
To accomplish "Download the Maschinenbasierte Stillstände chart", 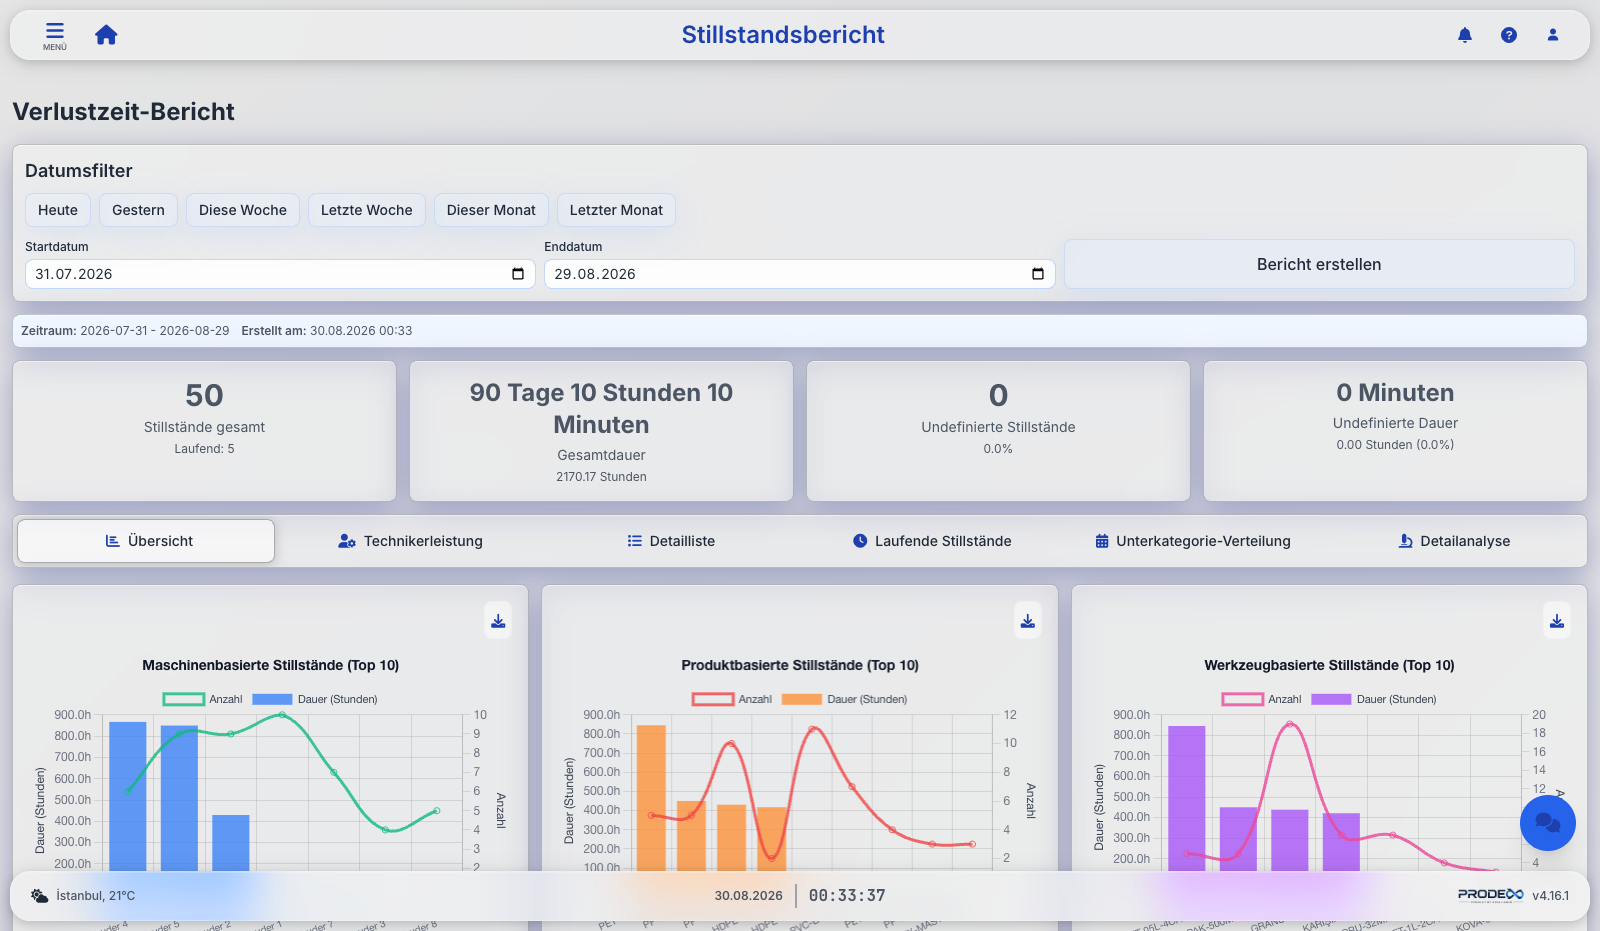I will click(498, 621).
